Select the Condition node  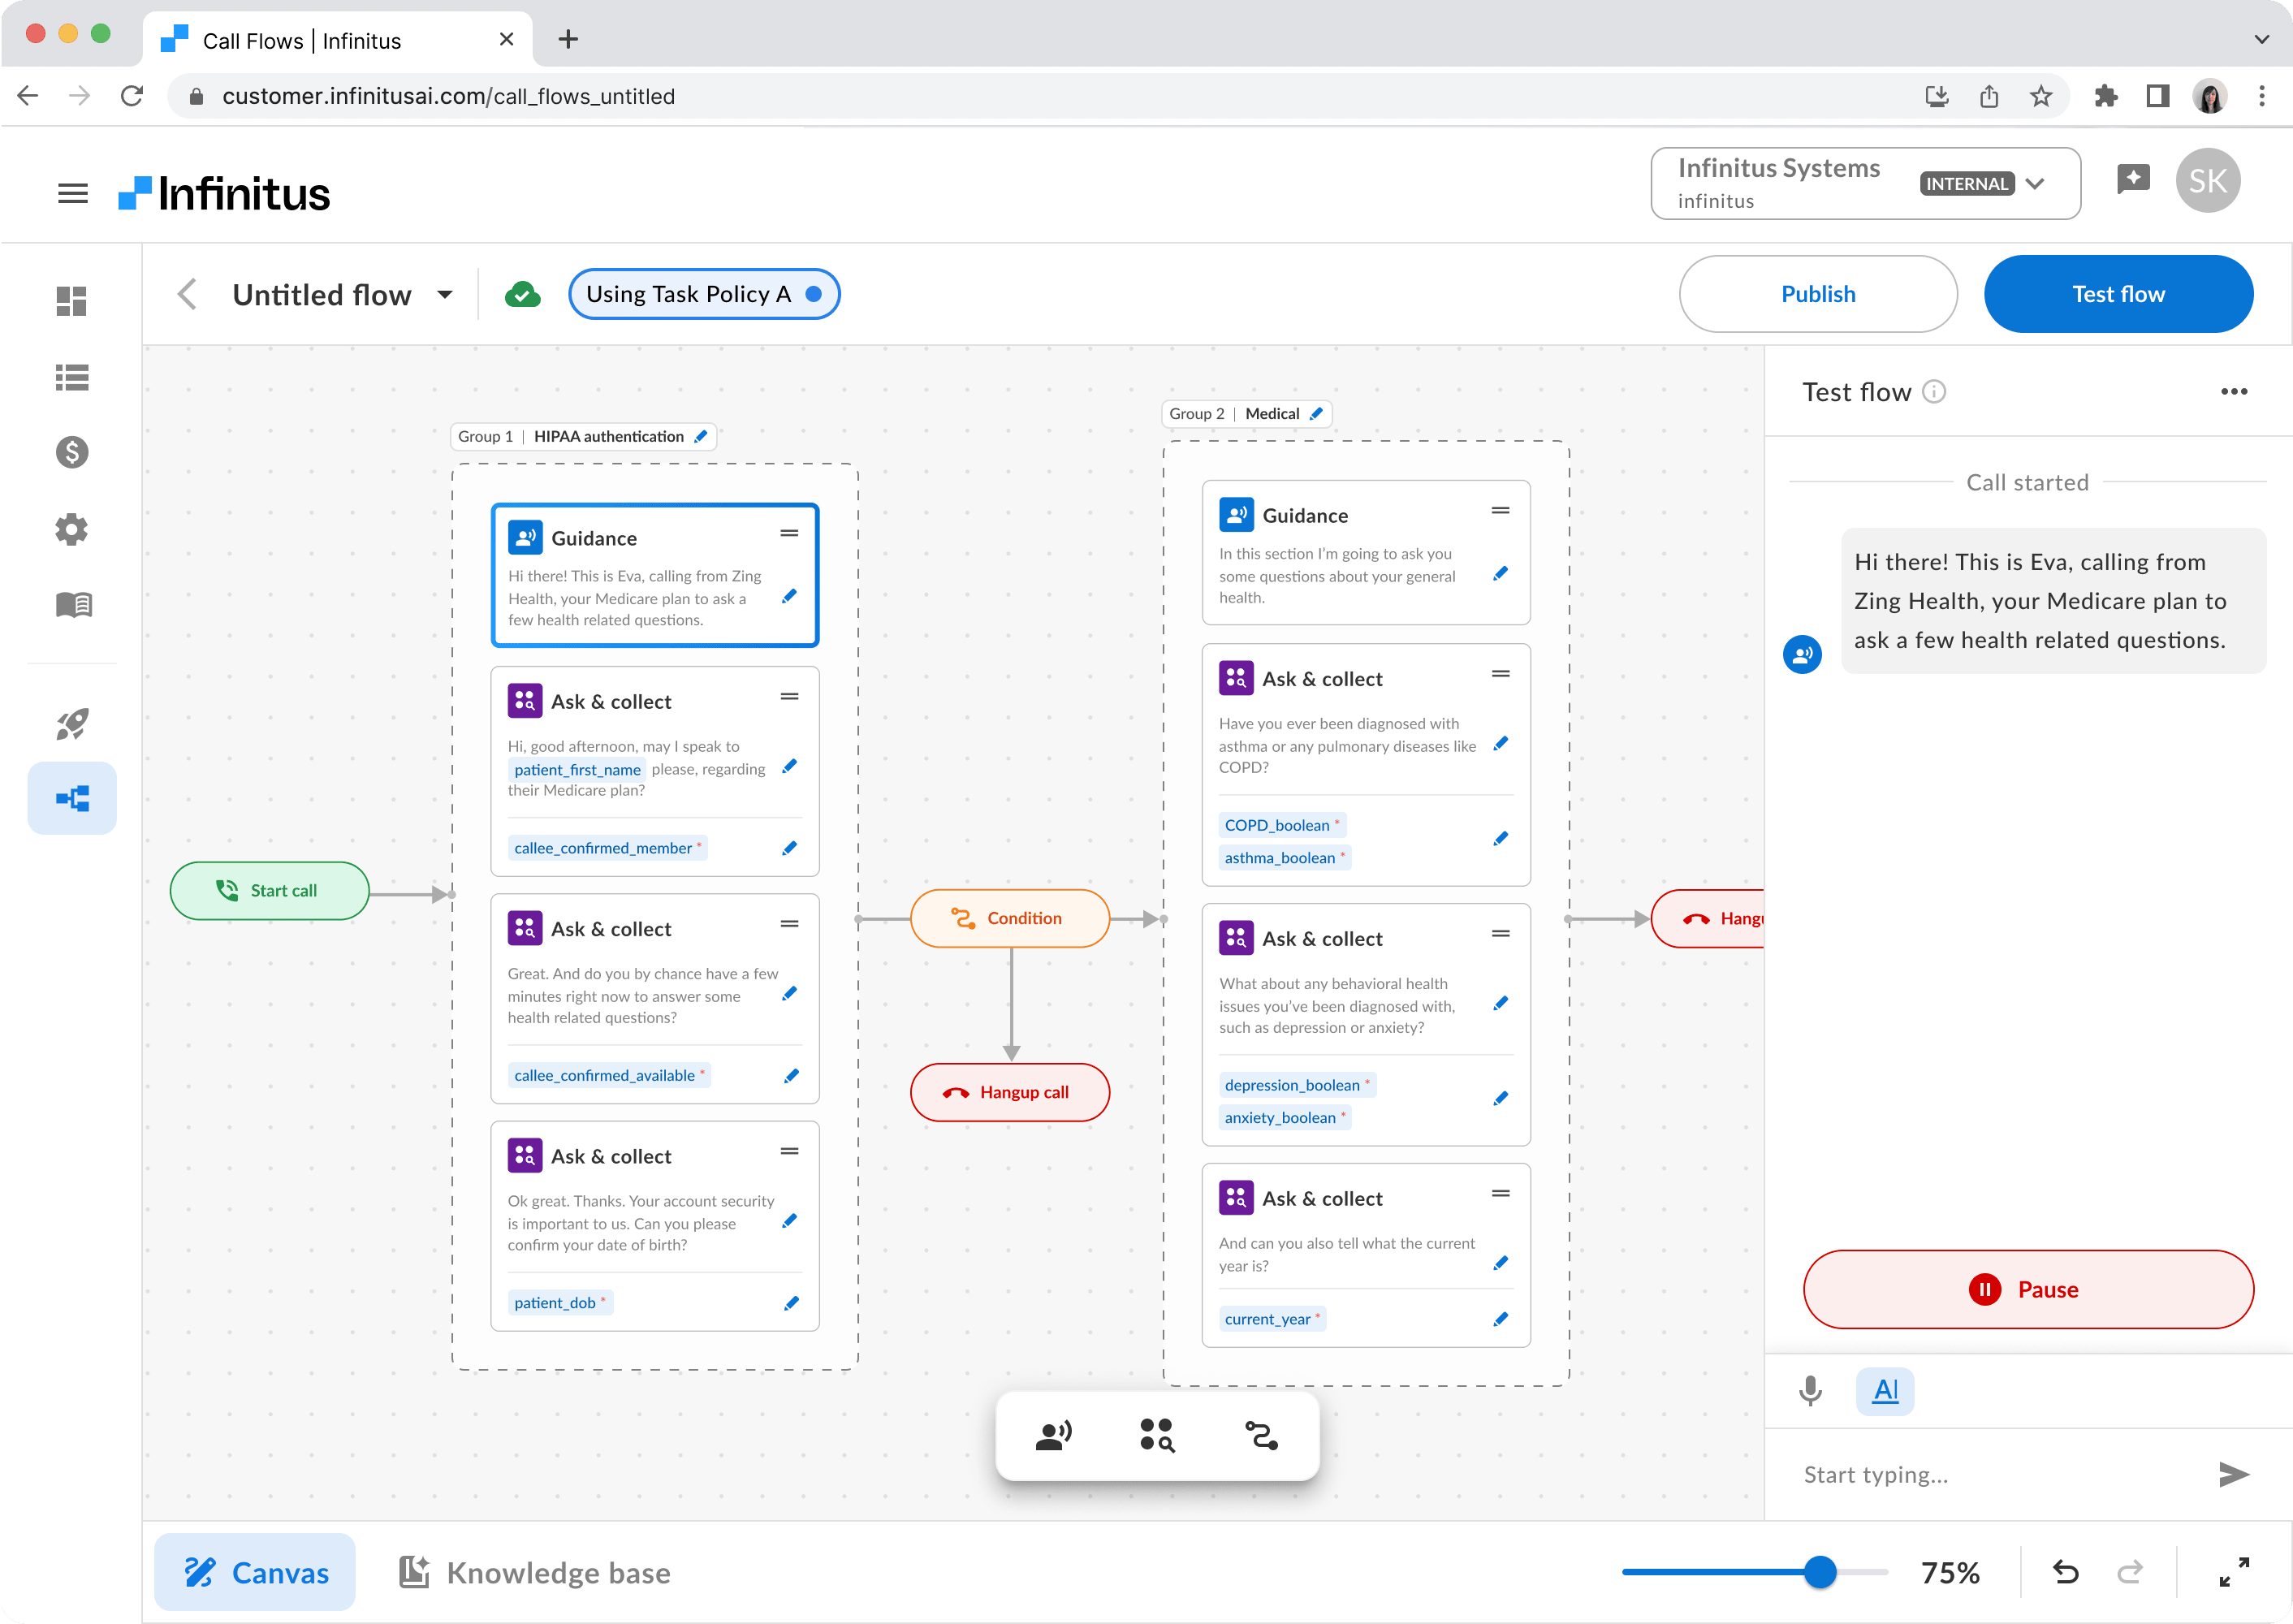coord(1009,919)
